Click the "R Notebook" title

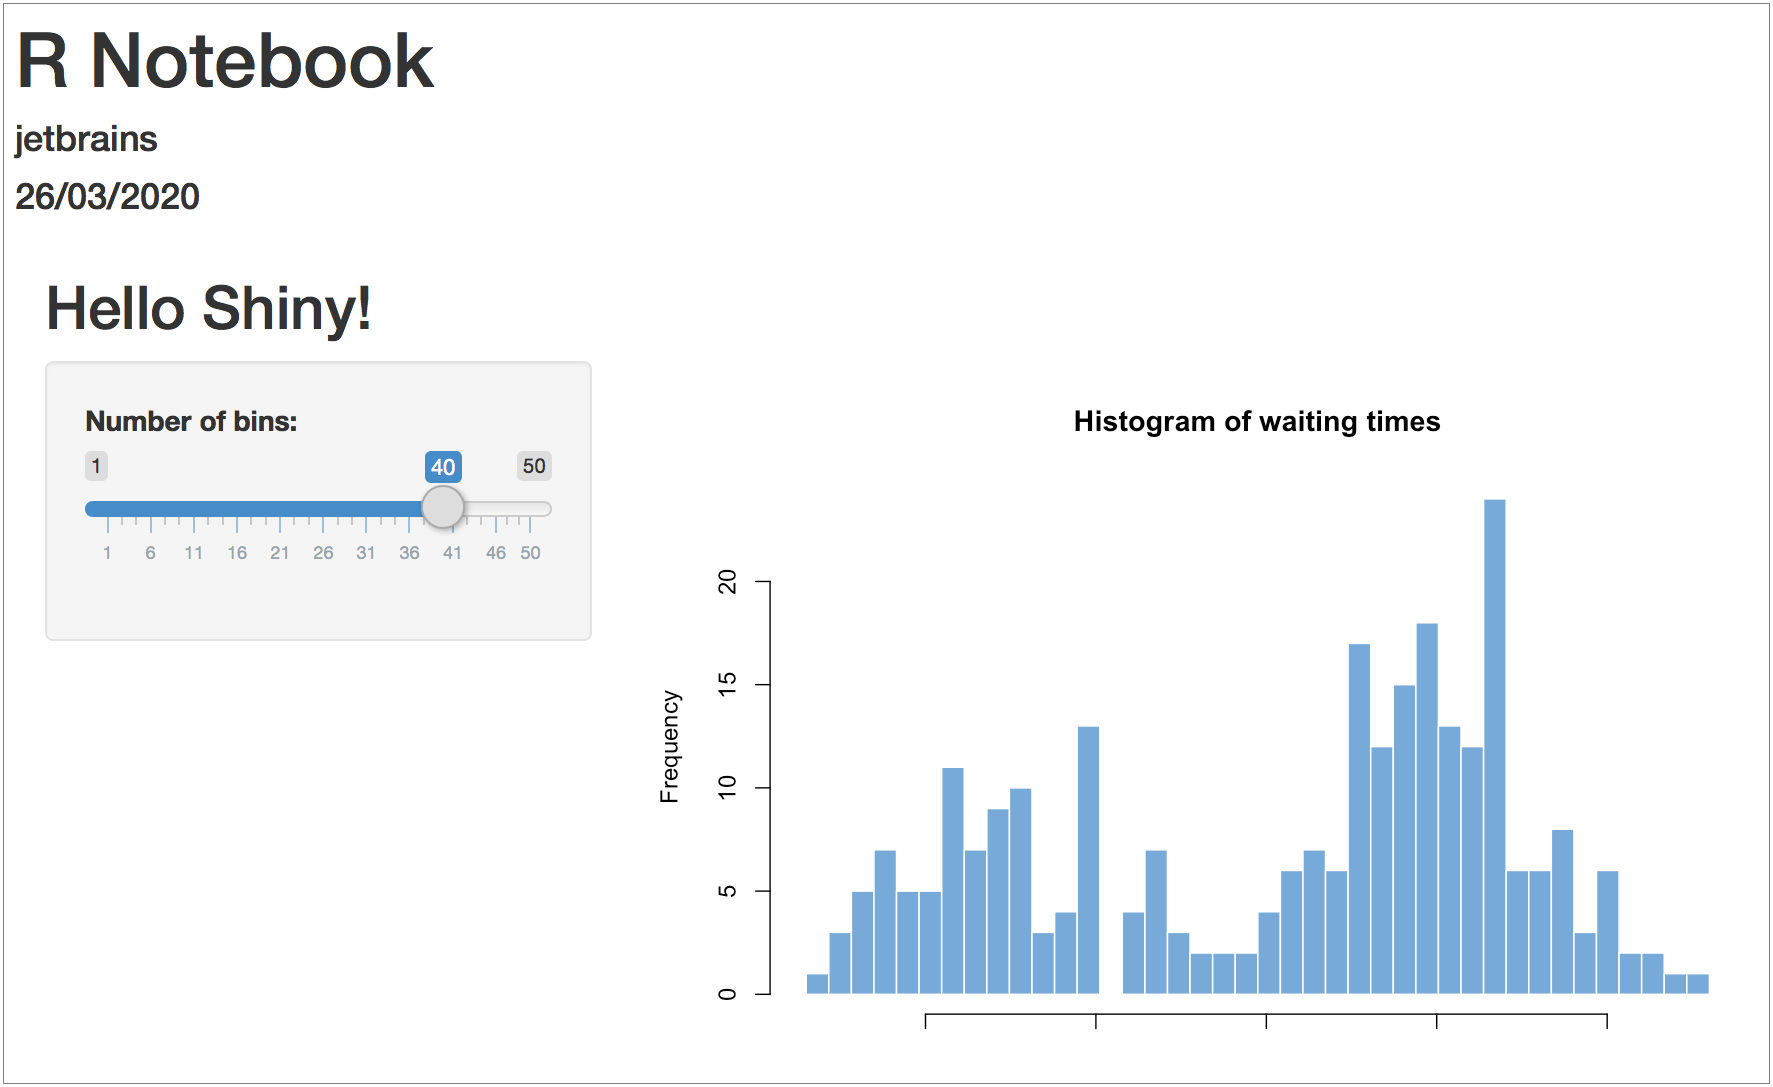coord(225,60)
